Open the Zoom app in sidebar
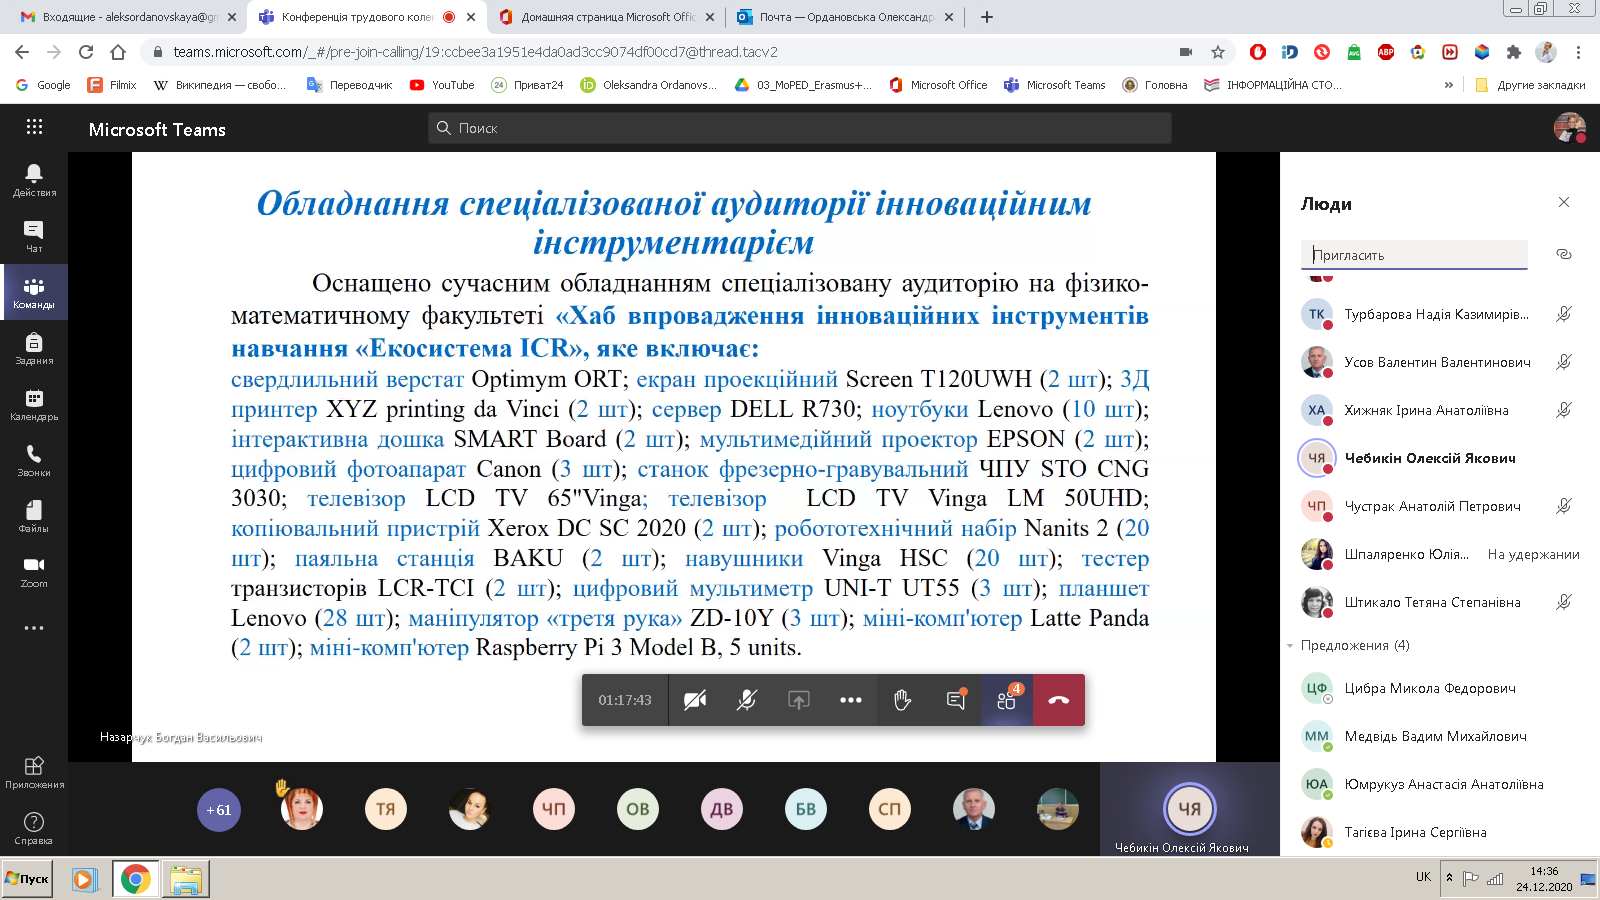The height and width of the screenshot is (900, 1600). click(34, 572)
